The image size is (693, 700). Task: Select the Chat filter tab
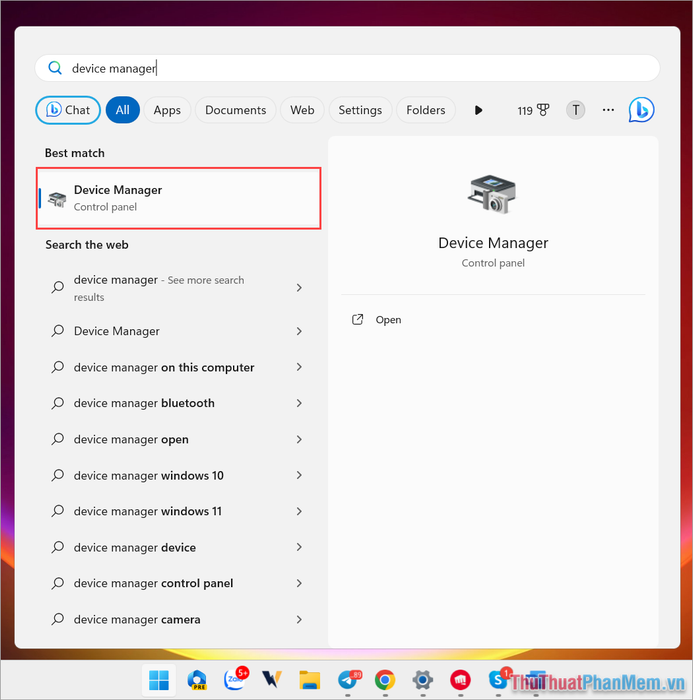click(68, 110)
